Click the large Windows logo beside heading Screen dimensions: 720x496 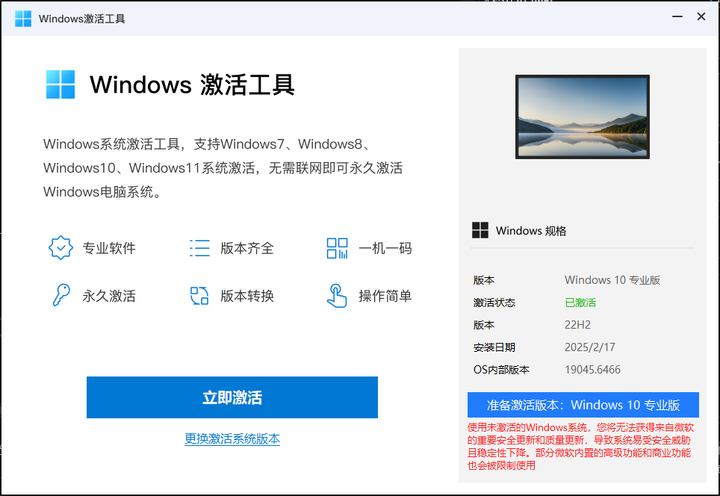coord(60,84)
